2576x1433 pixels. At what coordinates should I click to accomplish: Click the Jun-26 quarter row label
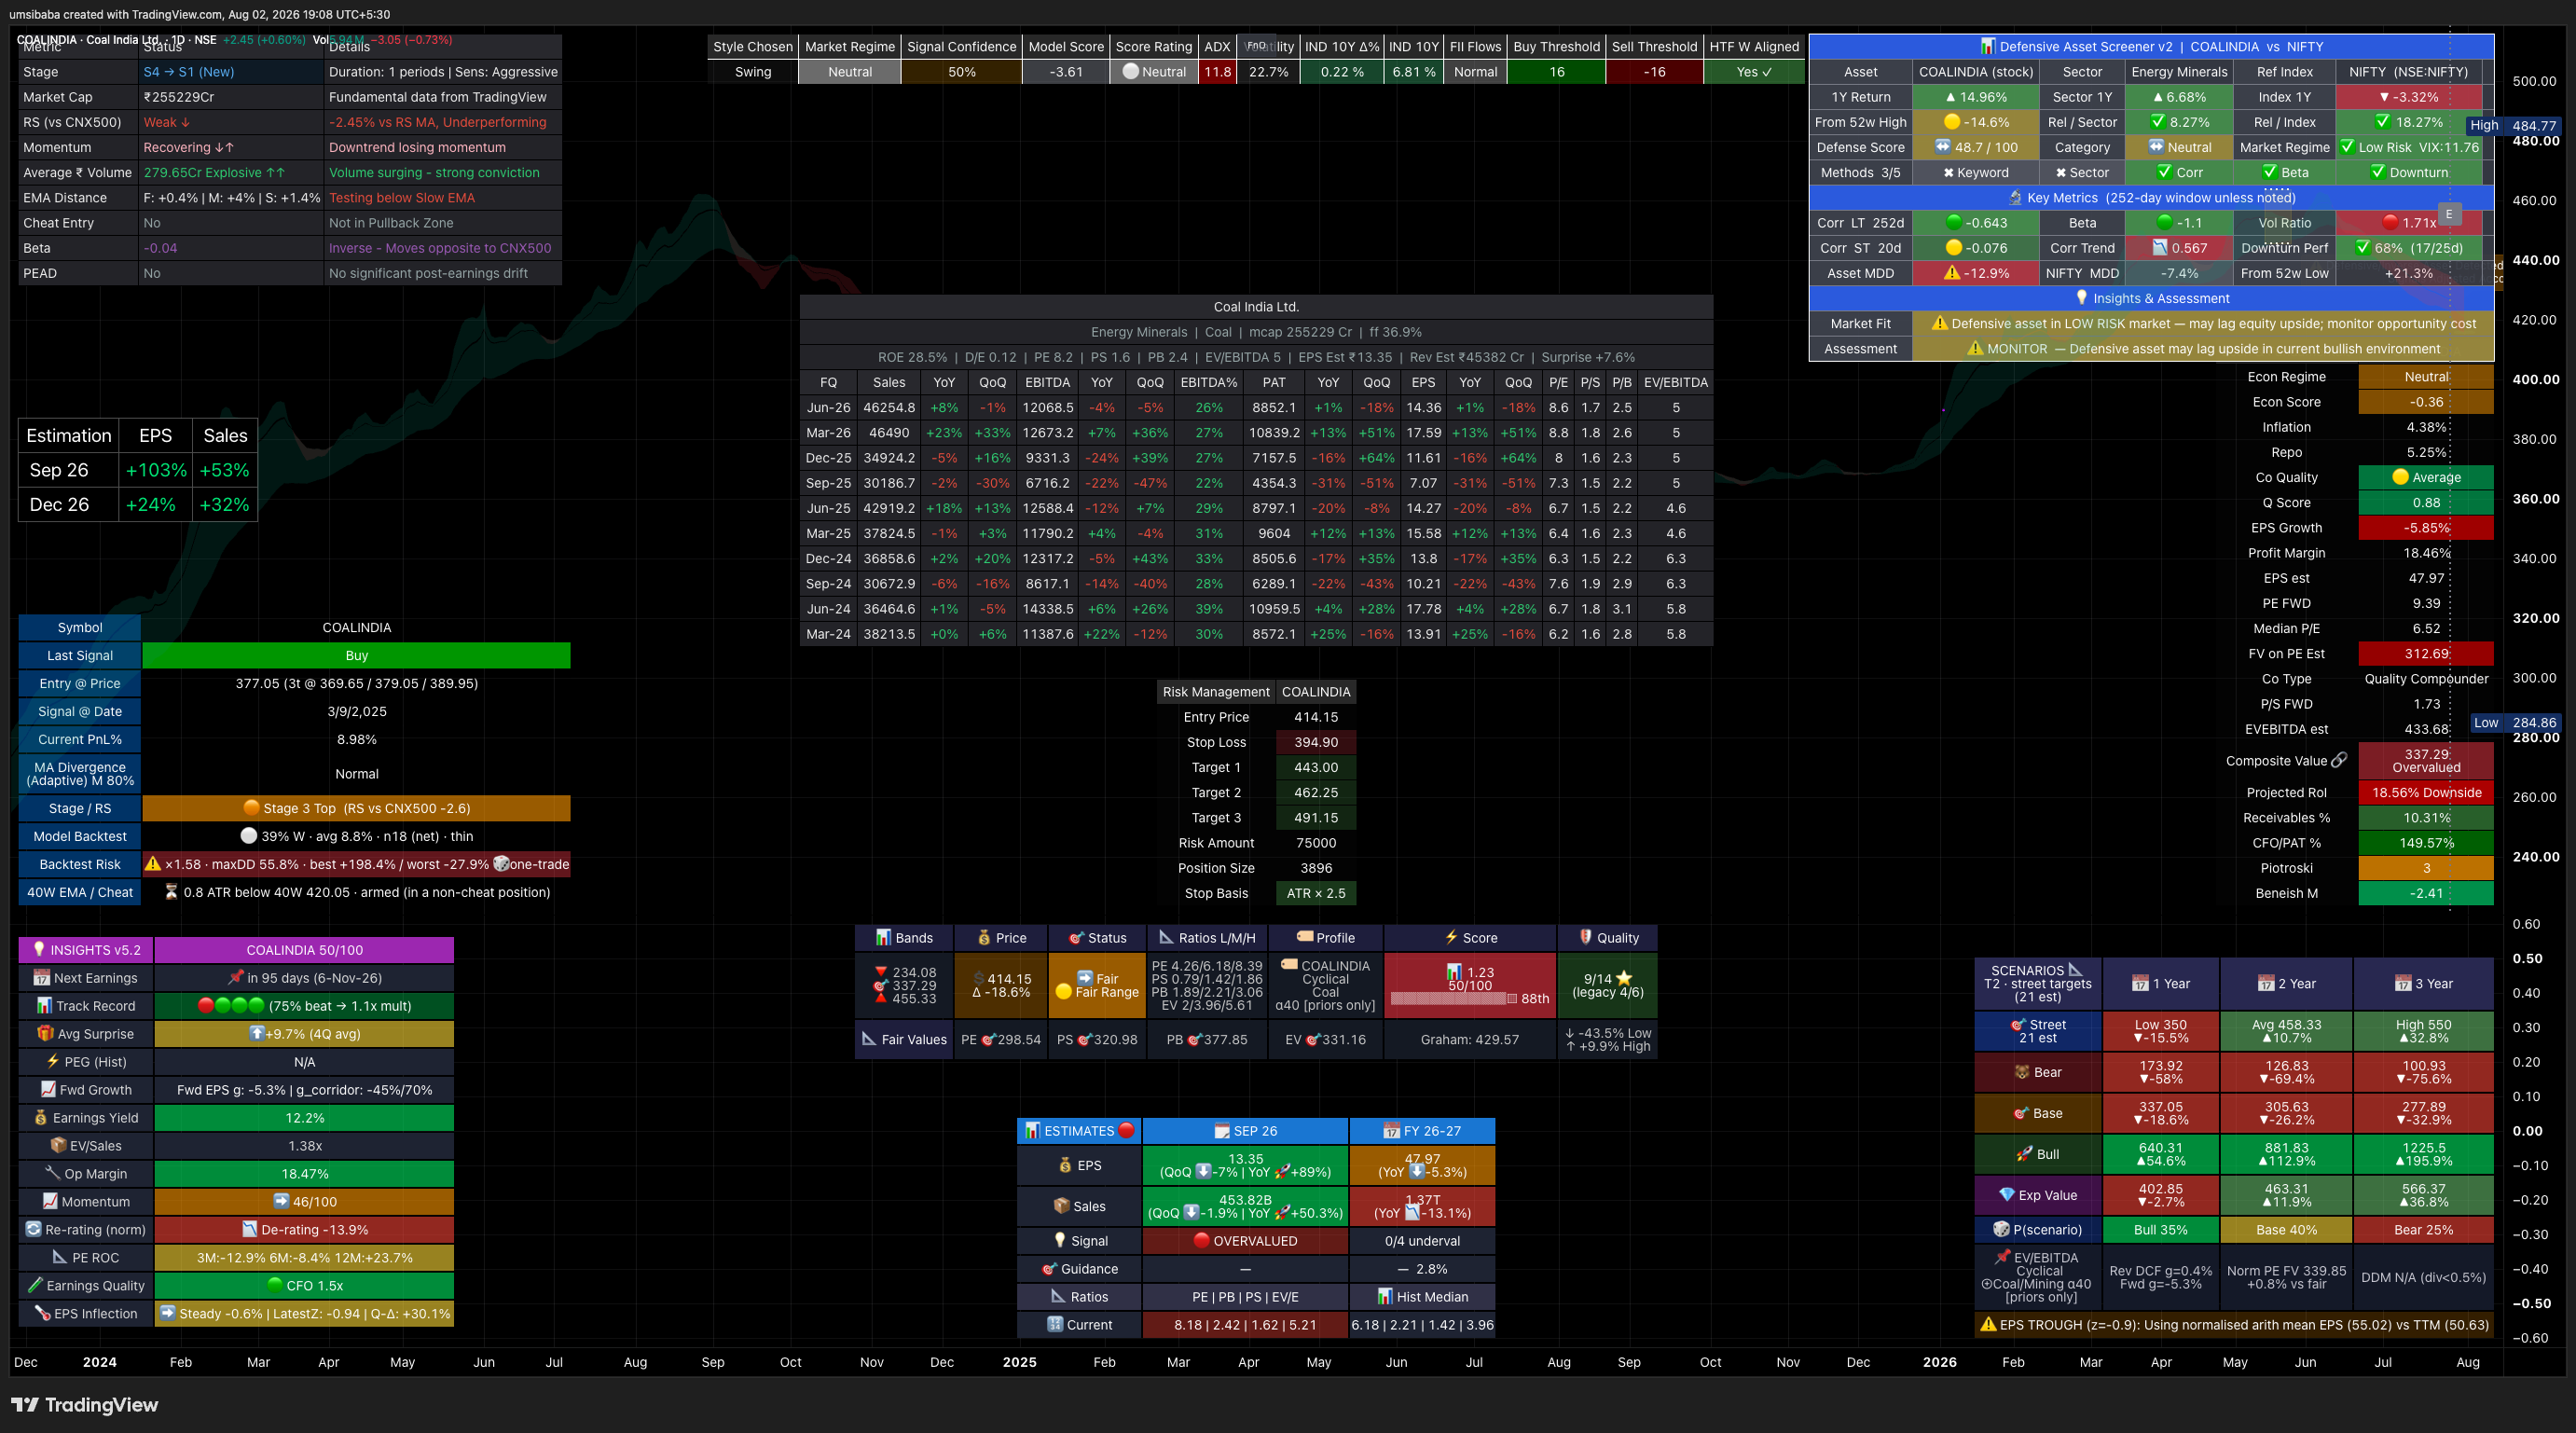(x=828, y=407)
